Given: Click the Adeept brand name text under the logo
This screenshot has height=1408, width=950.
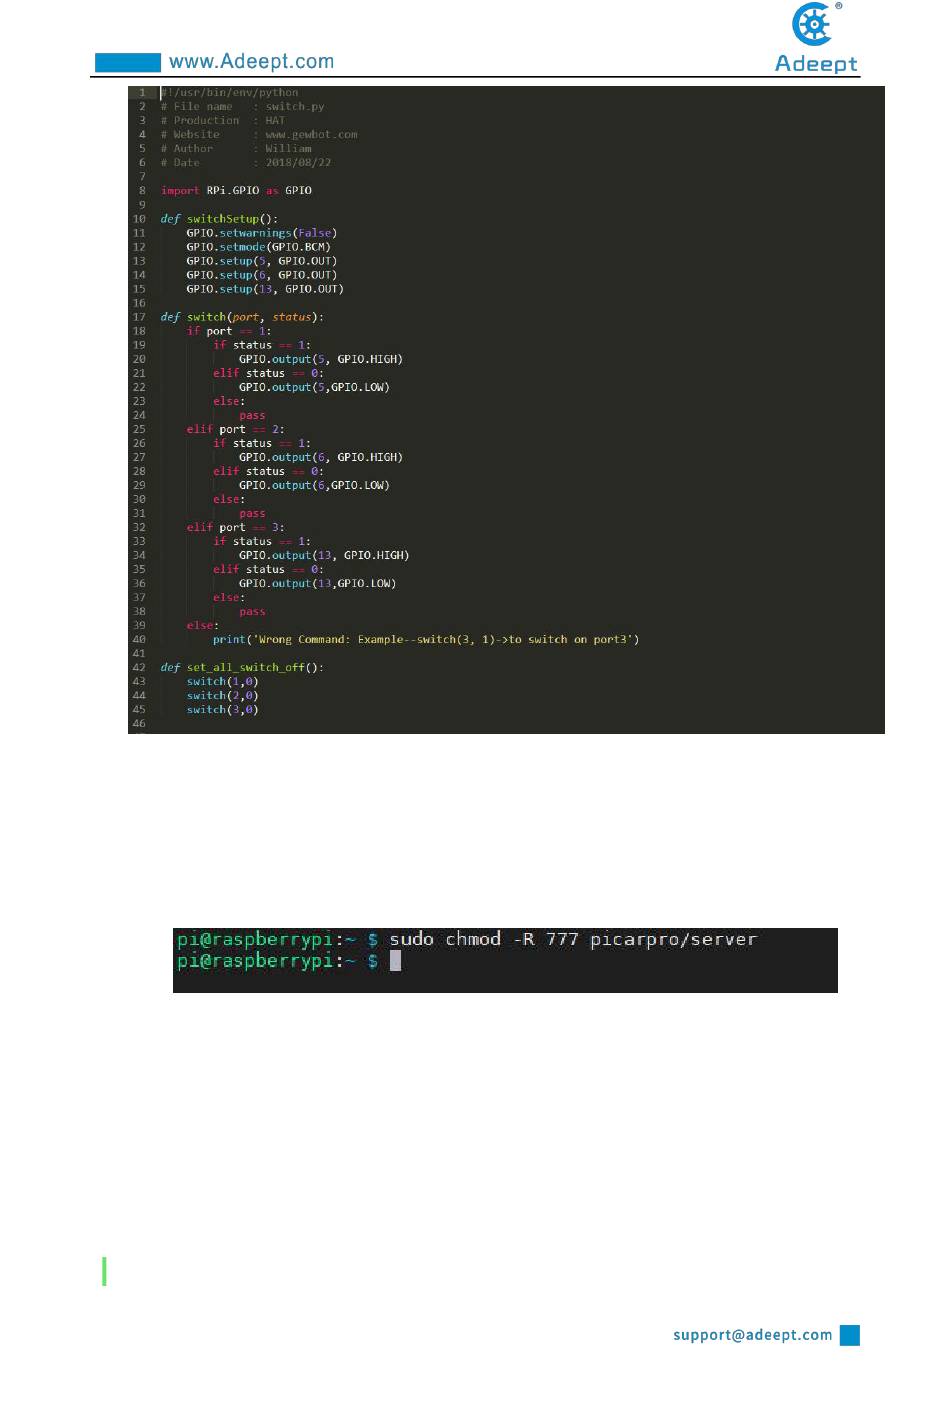Looking at the screenshot, I should [816, 63].
